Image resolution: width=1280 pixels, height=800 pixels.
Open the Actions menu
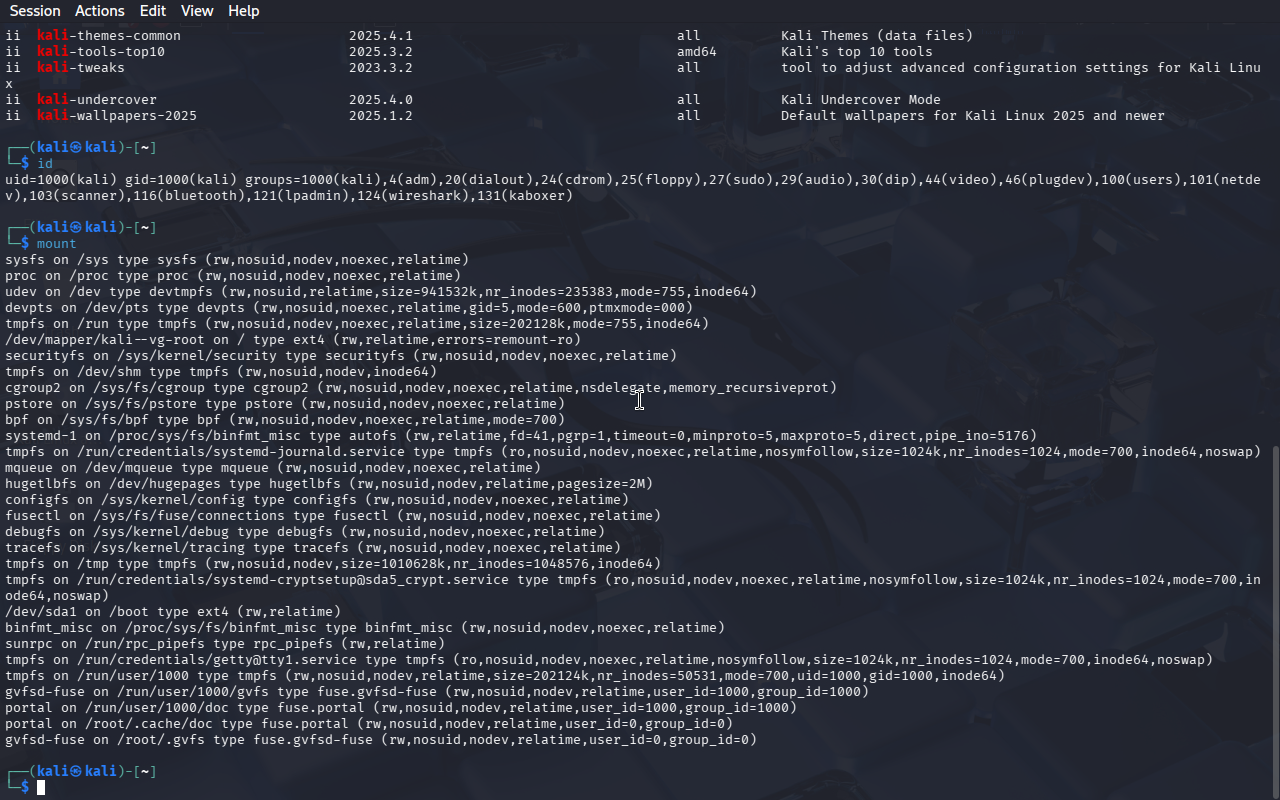tap(100, 11)
